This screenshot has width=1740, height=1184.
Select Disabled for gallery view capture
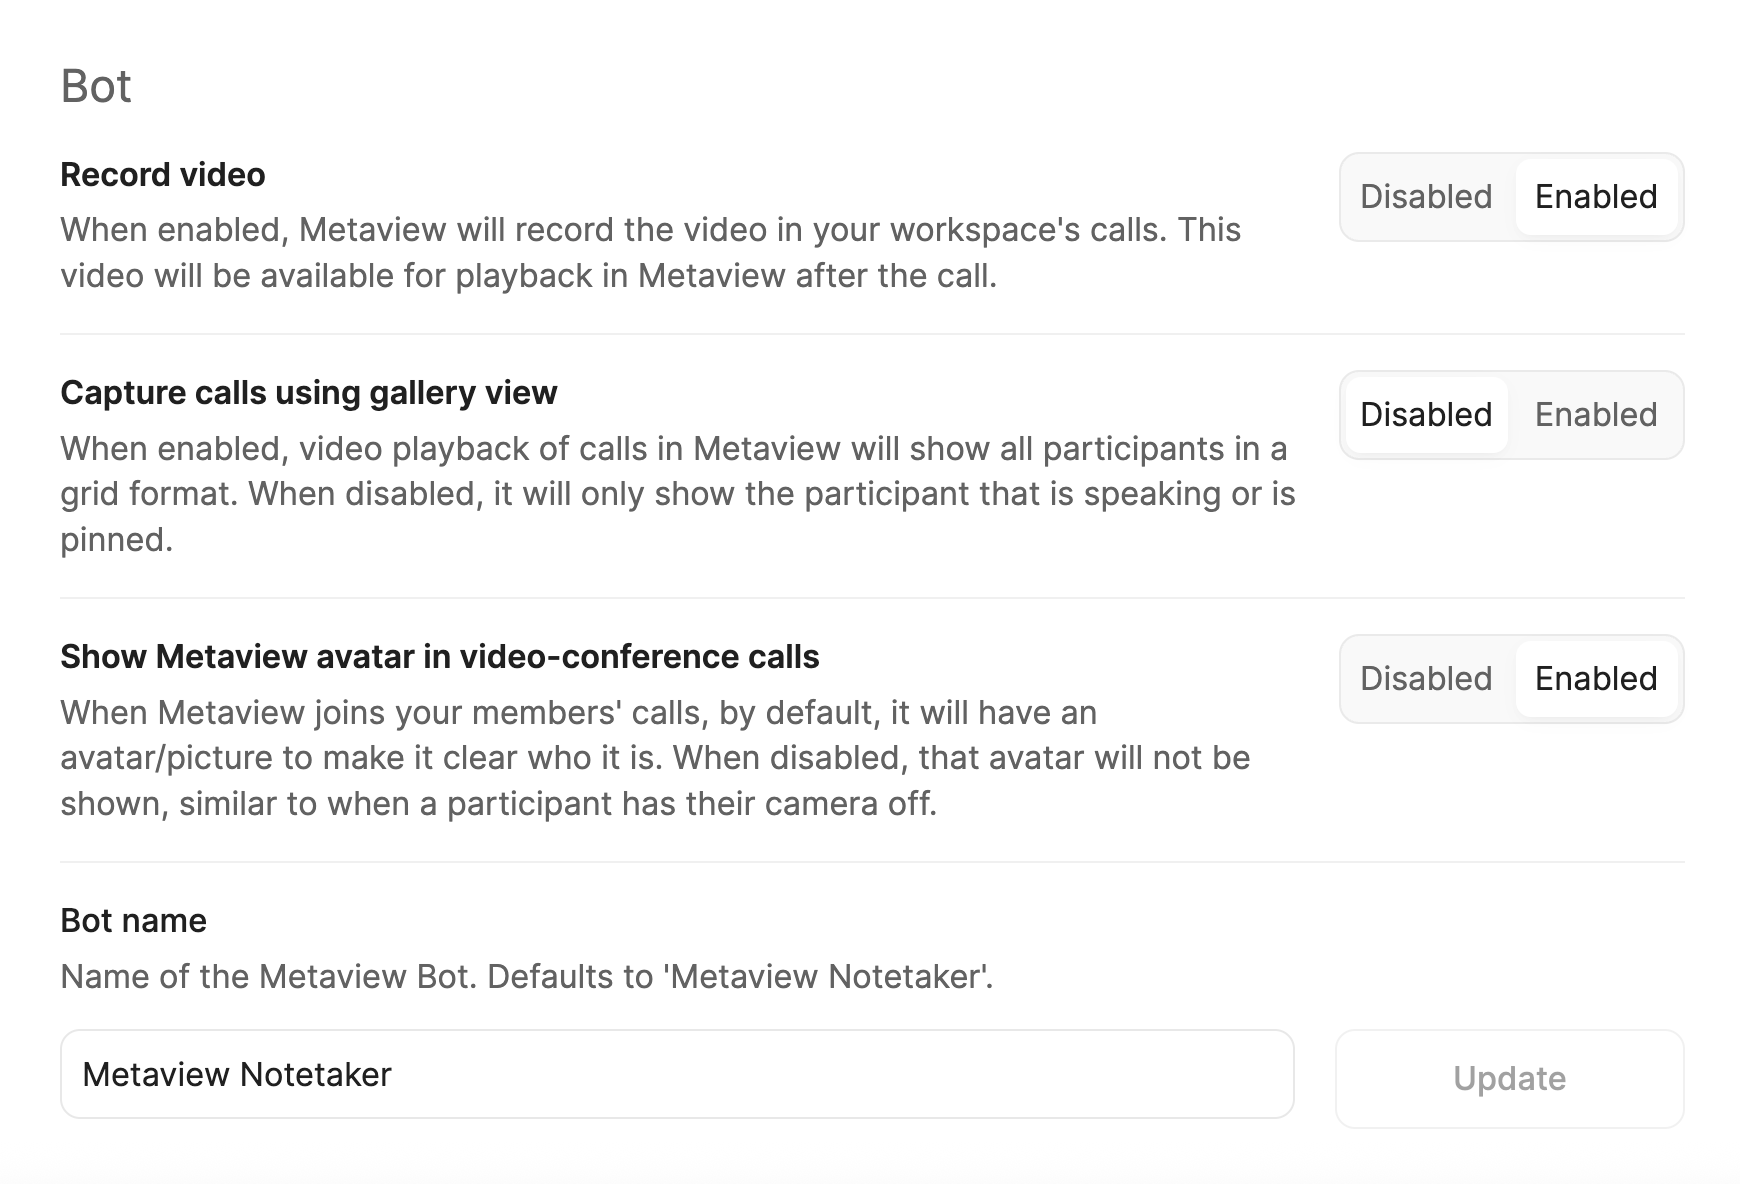pos(1426,415)
